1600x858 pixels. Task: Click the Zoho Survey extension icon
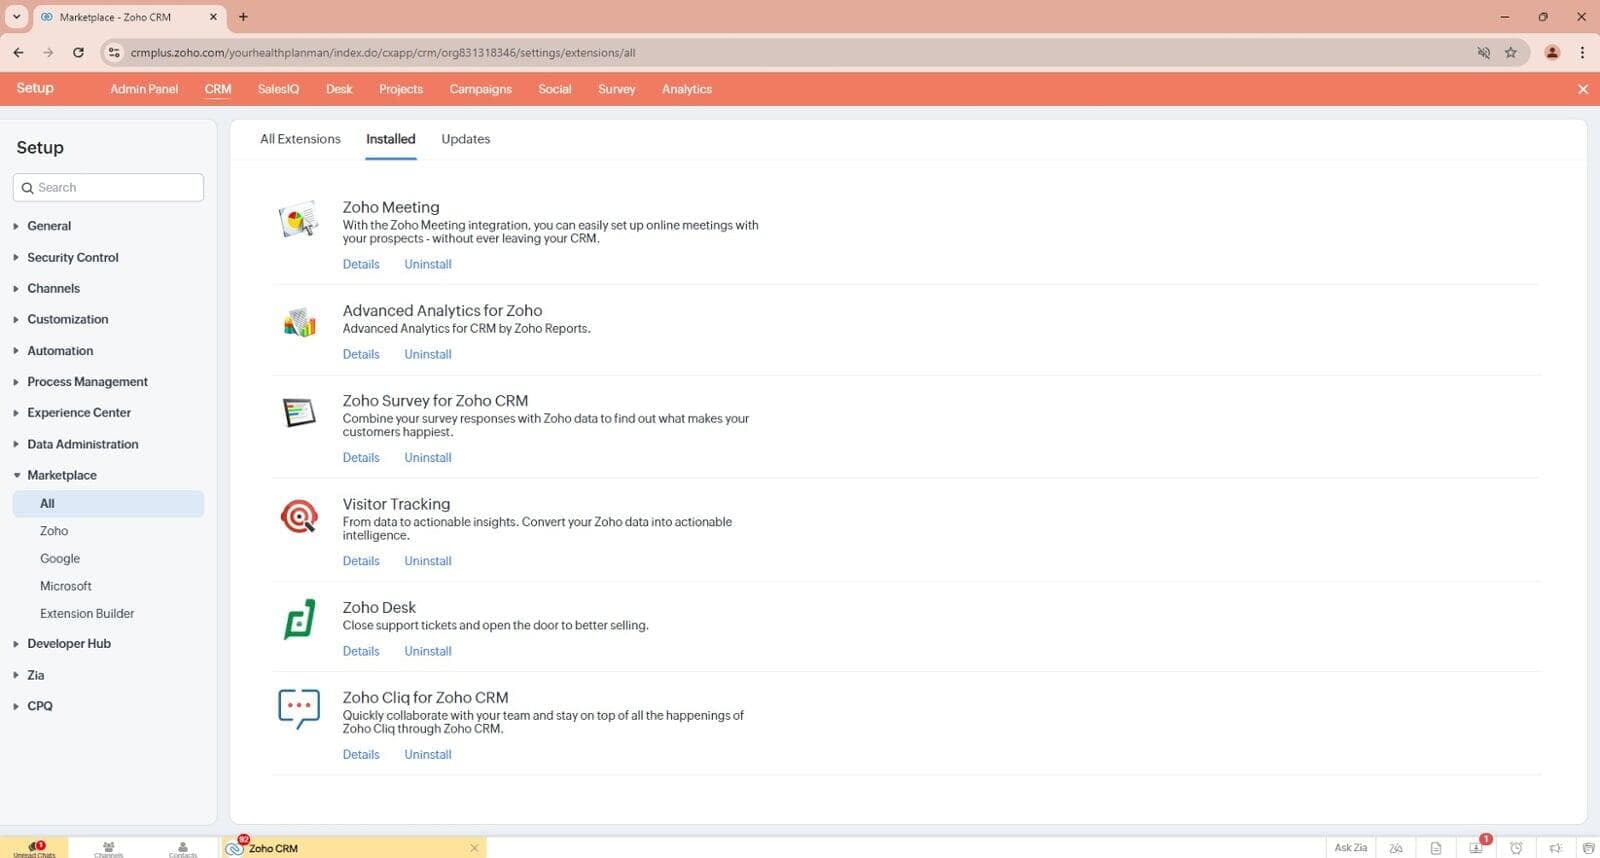[x=299, y=412]
